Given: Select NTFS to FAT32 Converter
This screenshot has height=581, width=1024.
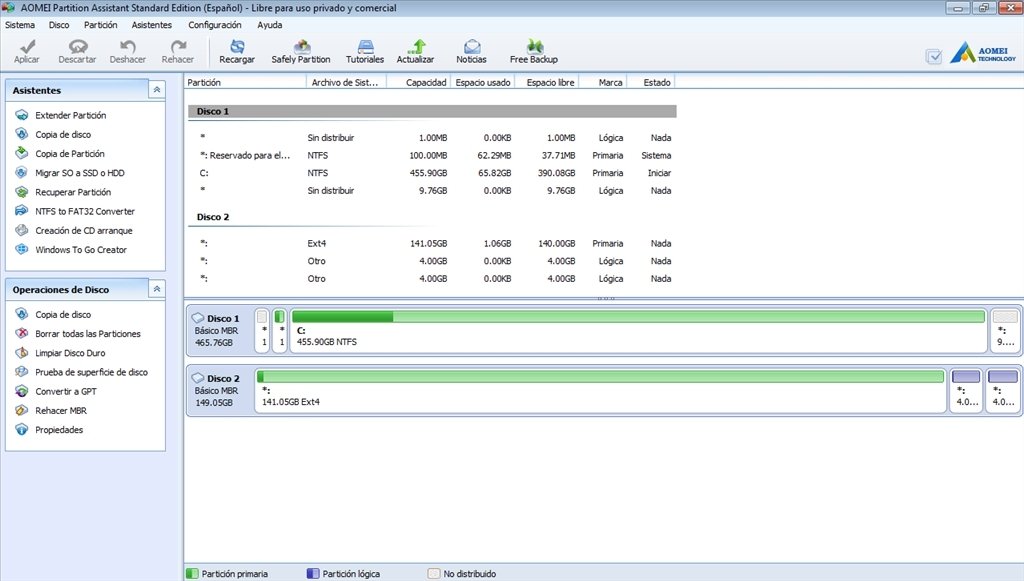Looking at the screenshot, I should tap(84, 211).
